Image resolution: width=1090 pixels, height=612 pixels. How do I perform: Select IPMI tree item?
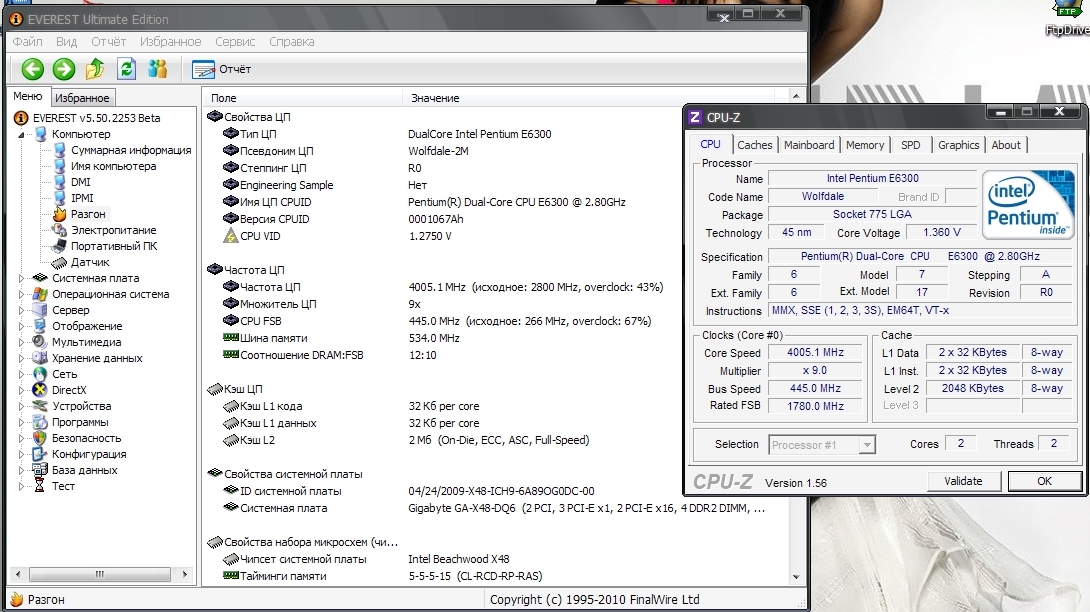(x=82, y=198)
